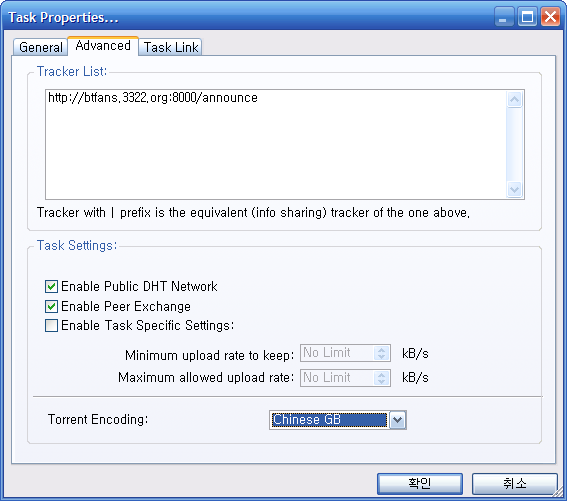This screenshot has width=567, height=501.
Task: Click the minimum upload rate spinner arrows
Action: tap(382, 353)
